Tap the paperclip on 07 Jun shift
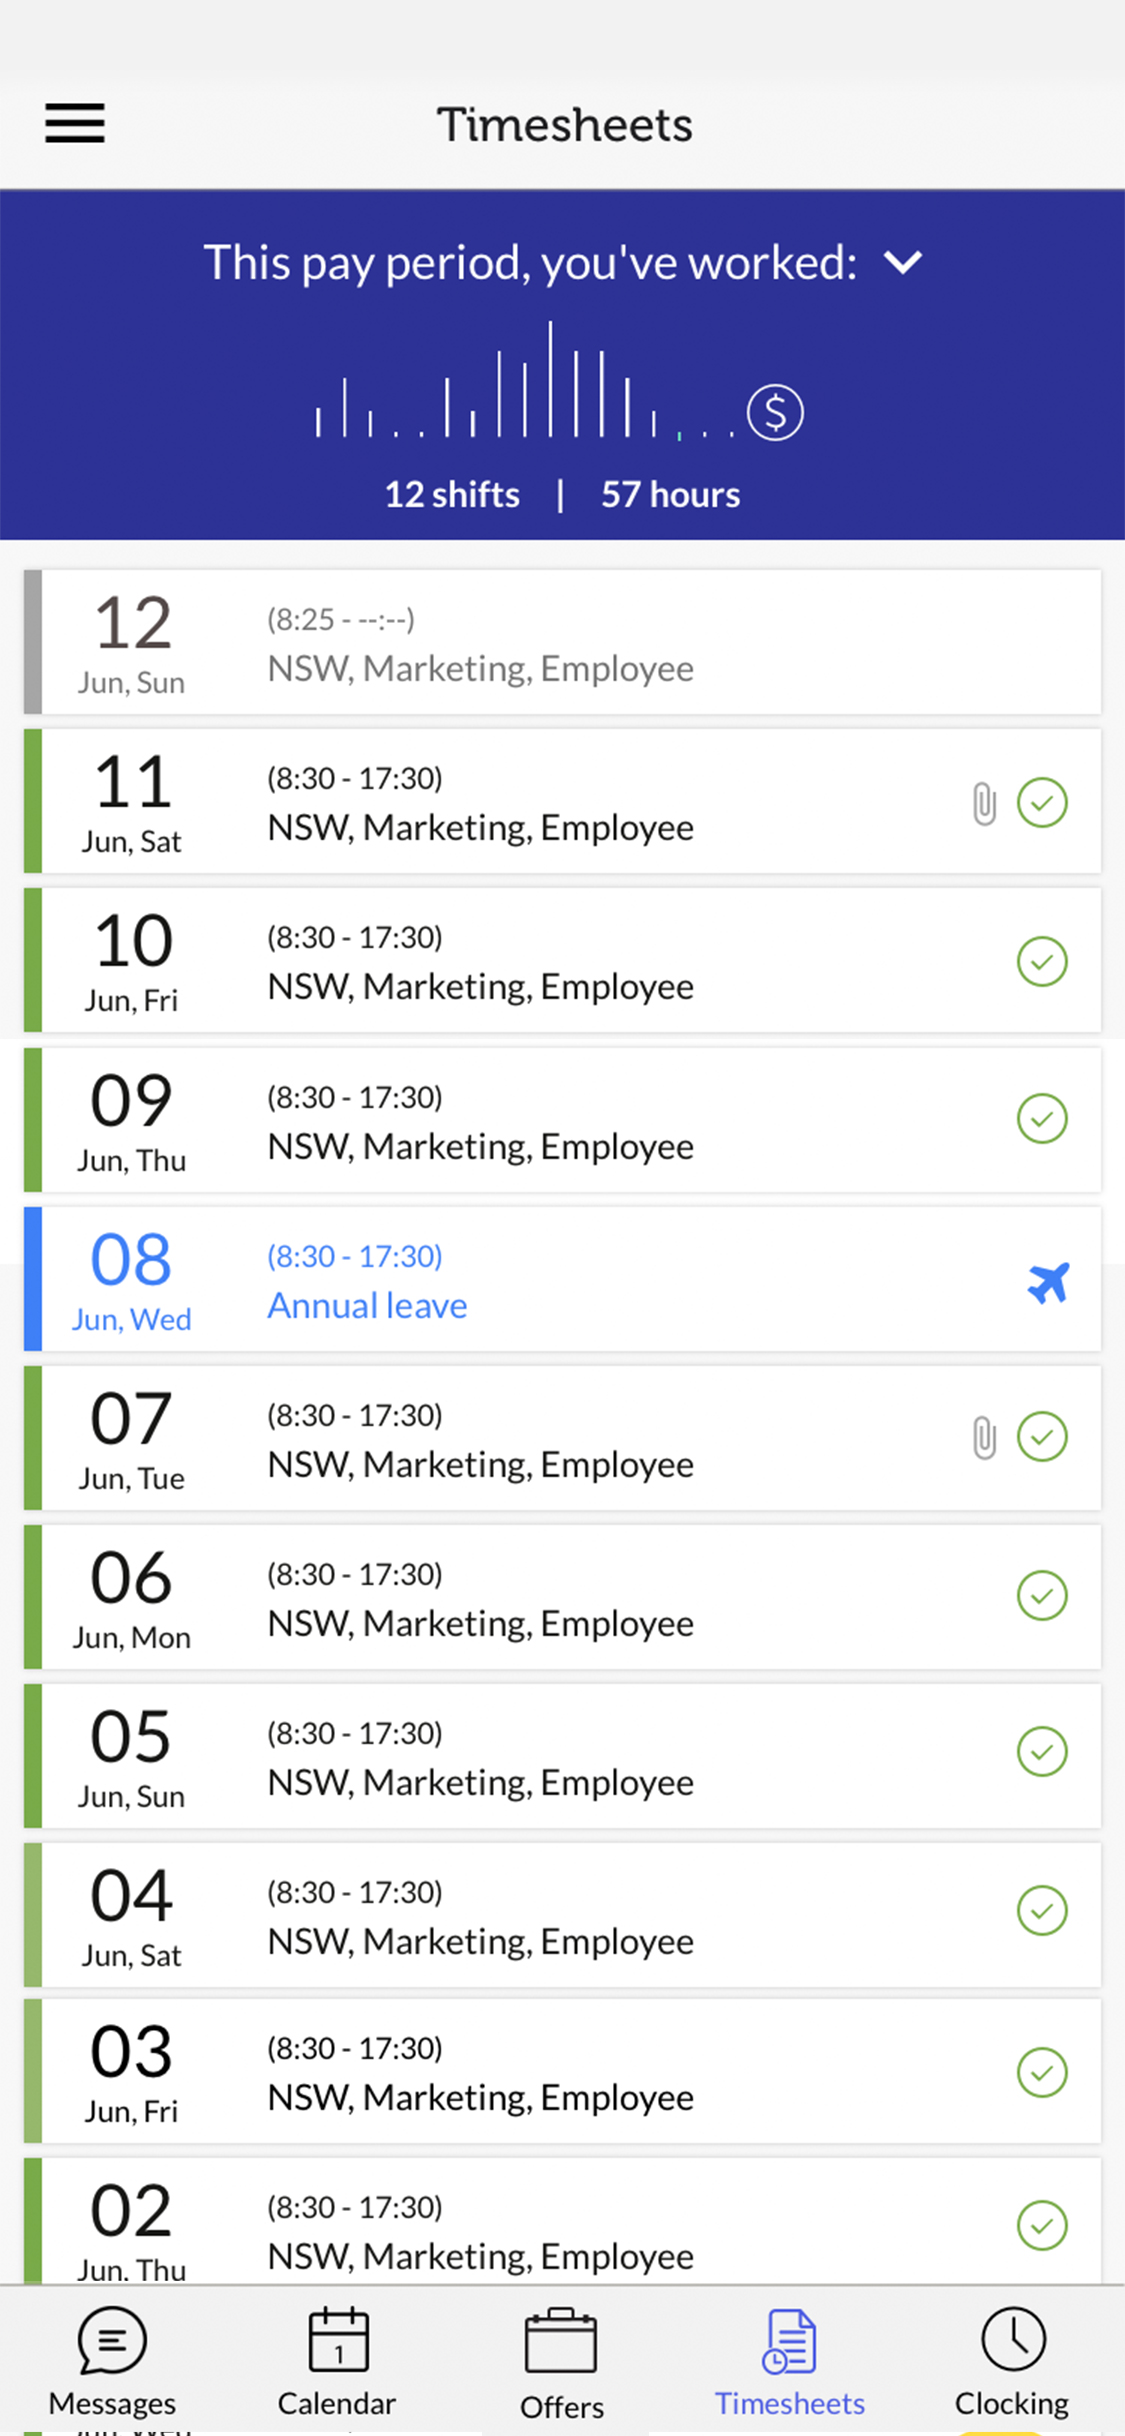The height and width of the screenshot is (2436, 1125). [x=984, y=1438]
